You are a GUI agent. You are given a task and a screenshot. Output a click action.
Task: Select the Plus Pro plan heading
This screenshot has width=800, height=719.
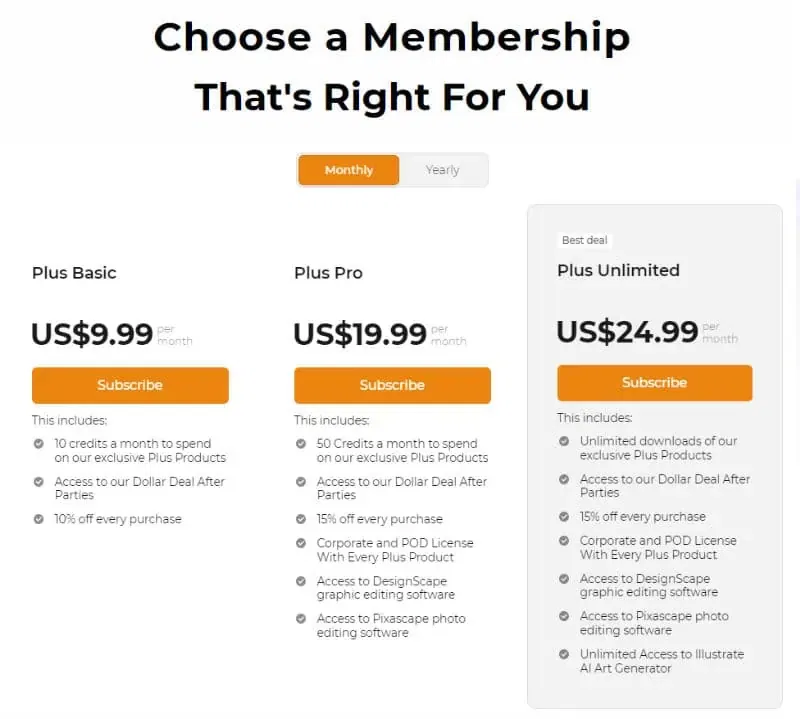click(328, 272)
